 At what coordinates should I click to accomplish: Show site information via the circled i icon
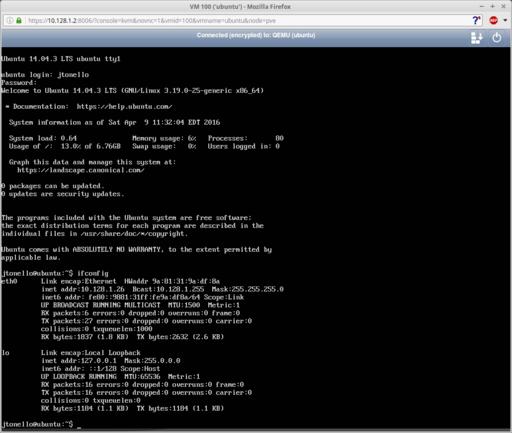[10, 21]
